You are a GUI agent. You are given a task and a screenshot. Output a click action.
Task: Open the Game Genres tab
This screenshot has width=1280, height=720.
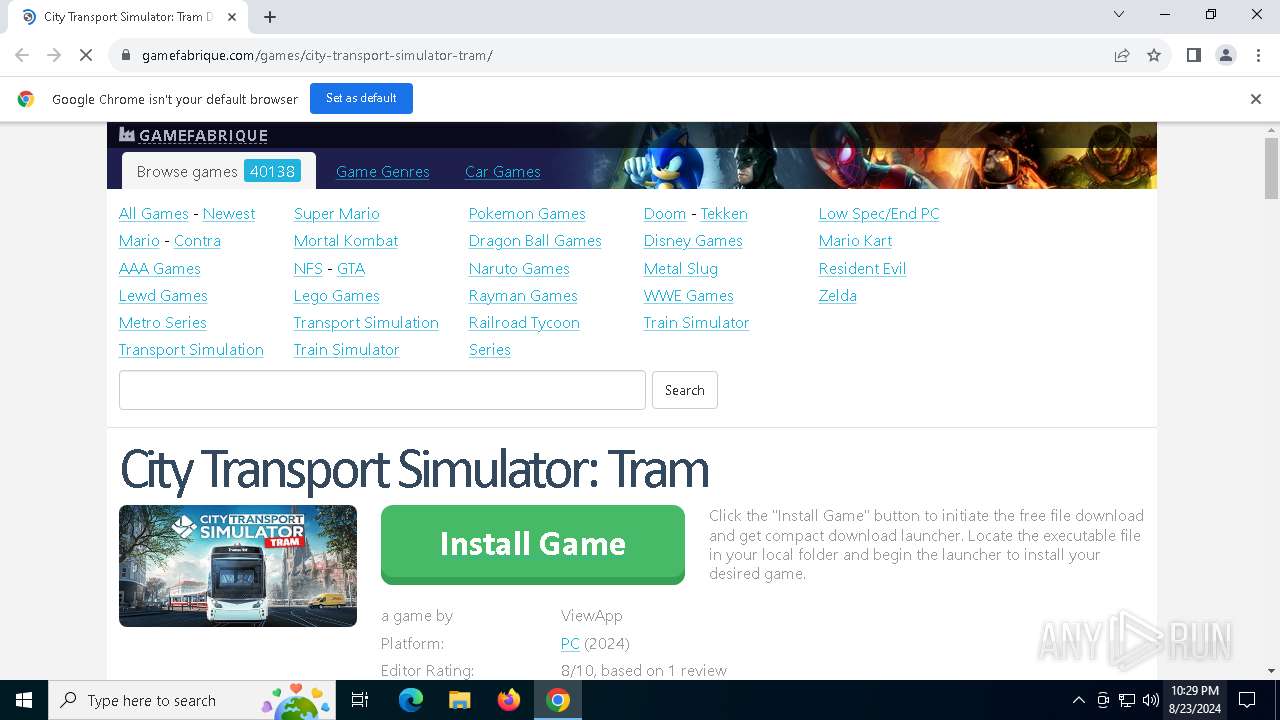tap(383, 172)
